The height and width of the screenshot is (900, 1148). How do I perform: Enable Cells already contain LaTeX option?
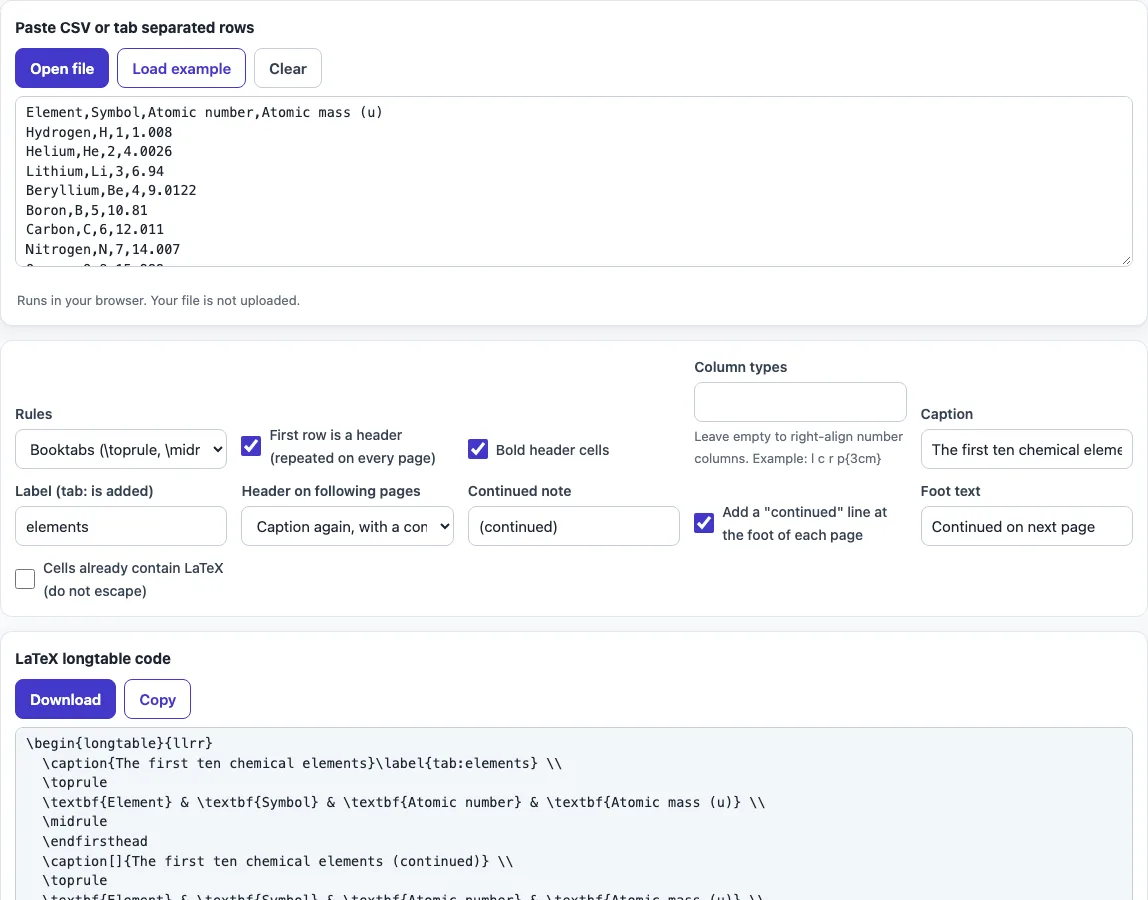pos(25,579)
